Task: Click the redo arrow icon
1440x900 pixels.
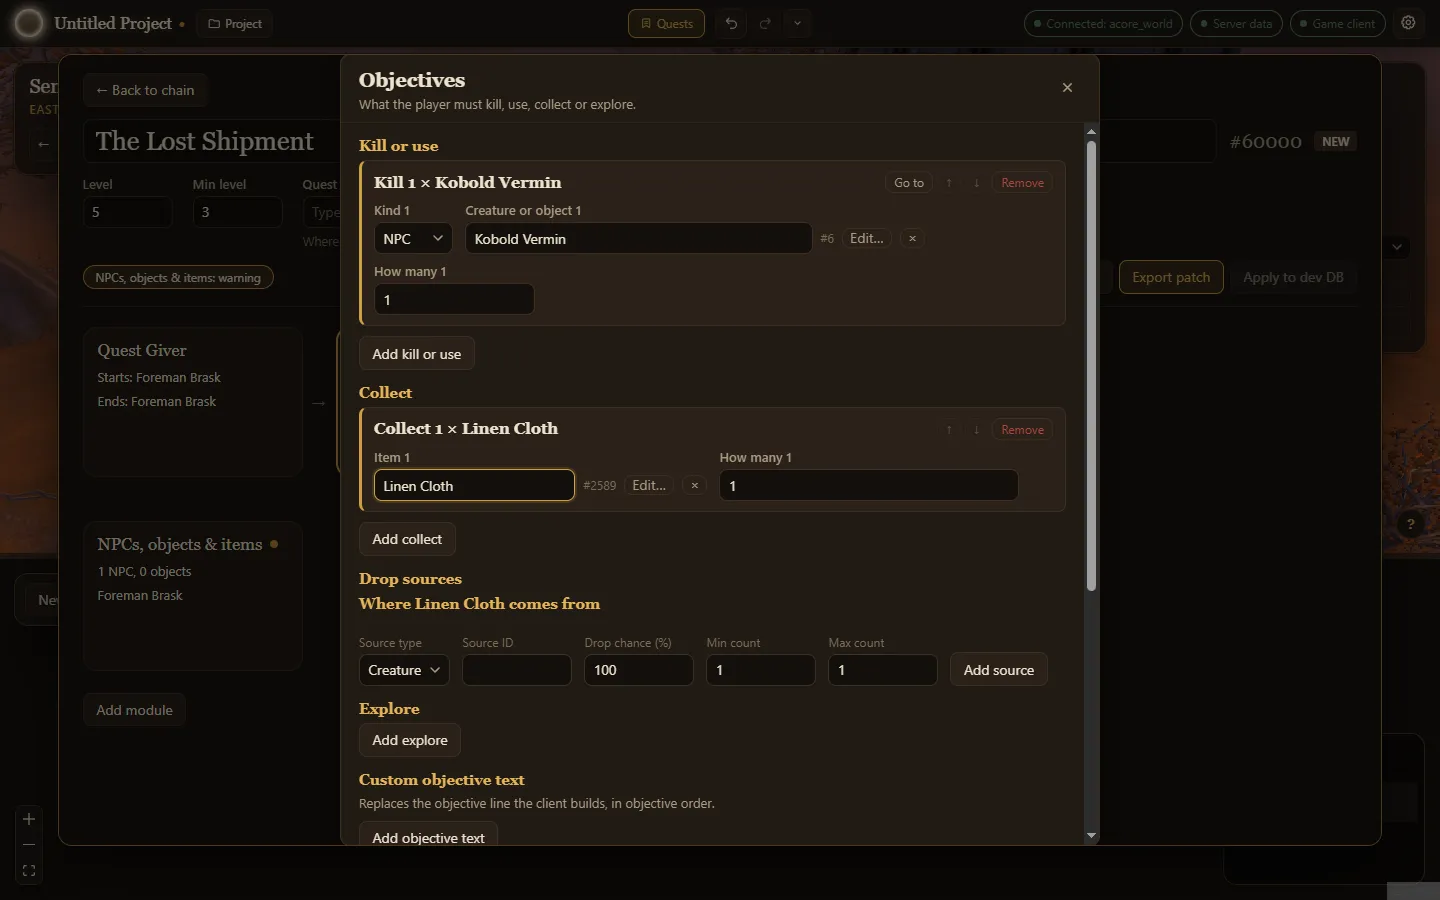Action: (765, 23)
